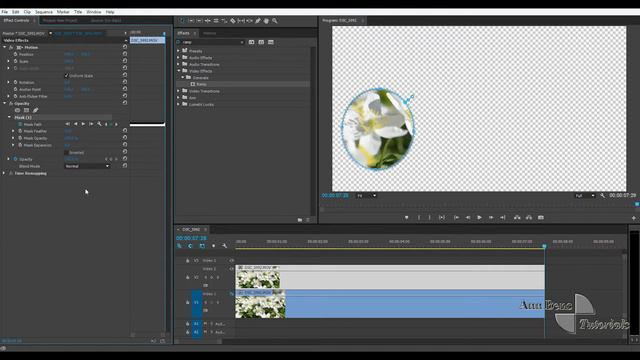Open Program monitor zoom level dropdown
This screenshot has height=360, width=640.
click(367, 196)
